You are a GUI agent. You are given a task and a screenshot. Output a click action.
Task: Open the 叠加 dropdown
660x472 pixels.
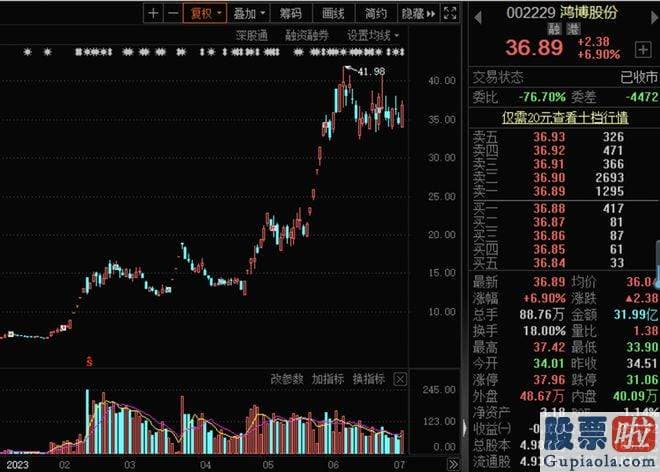249,14
